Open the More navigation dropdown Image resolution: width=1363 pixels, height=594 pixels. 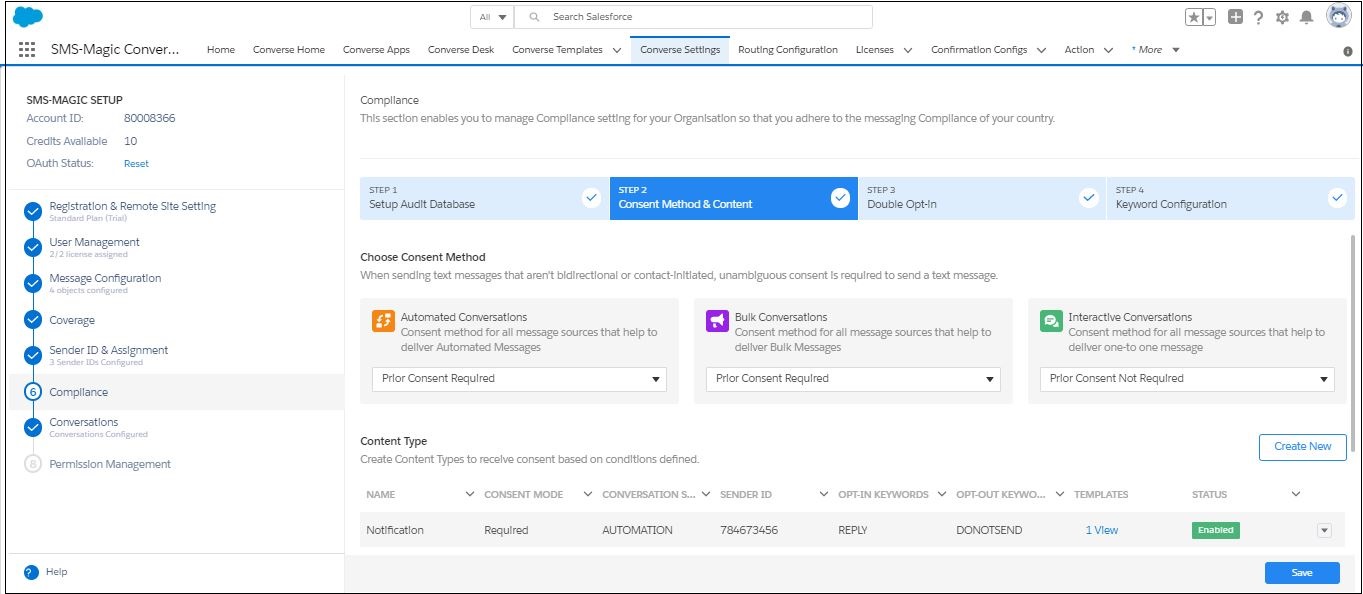pyautogui.click(x=1156, y=50)
